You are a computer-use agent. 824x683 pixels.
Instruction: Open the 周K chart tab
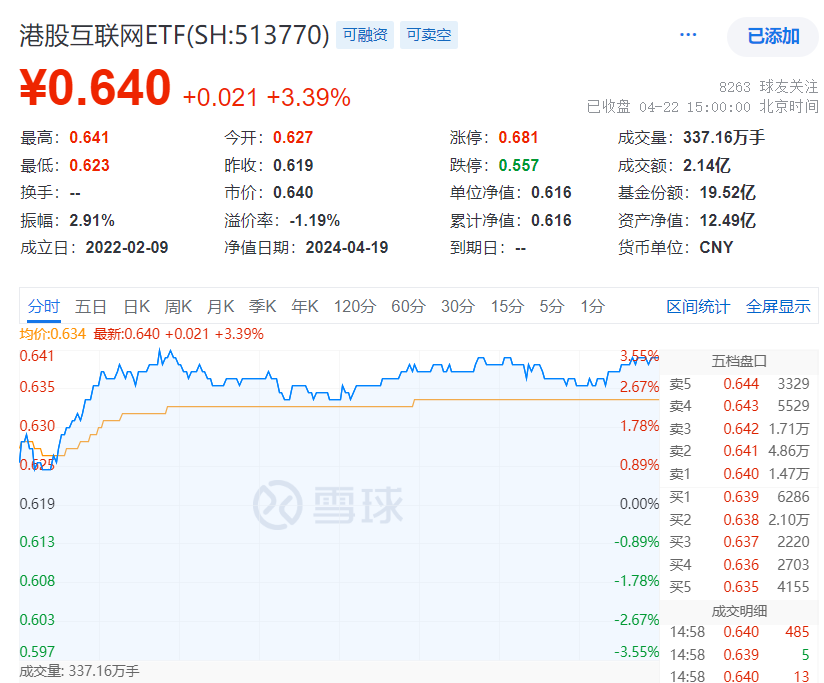[x=178, y=306]
